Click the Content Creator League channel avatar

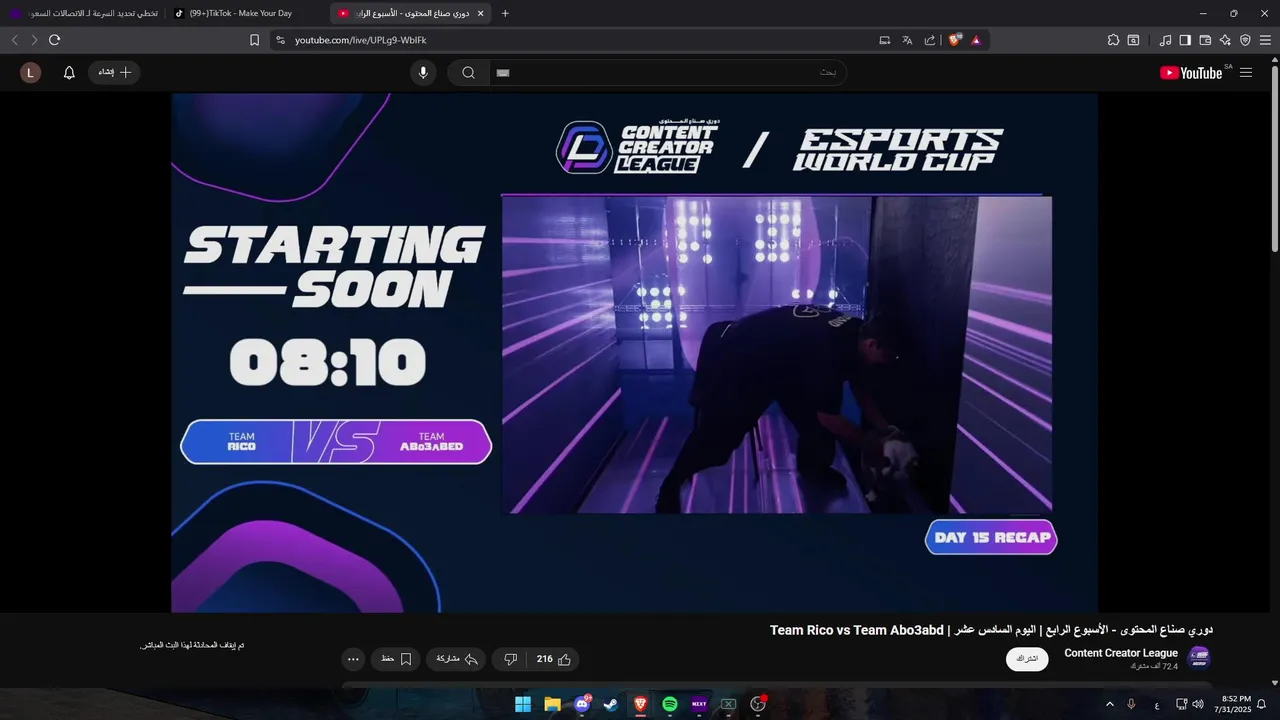pyautogui.click(x=1199, y=658)
